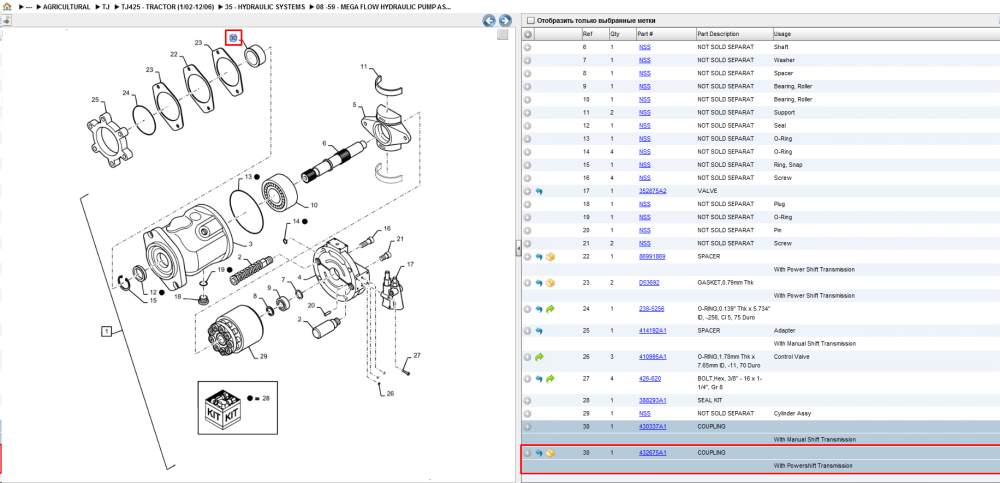Click 'With Powershift Transmission' usage text
This screenshot has height=483, width=1000.
point(814,466)
